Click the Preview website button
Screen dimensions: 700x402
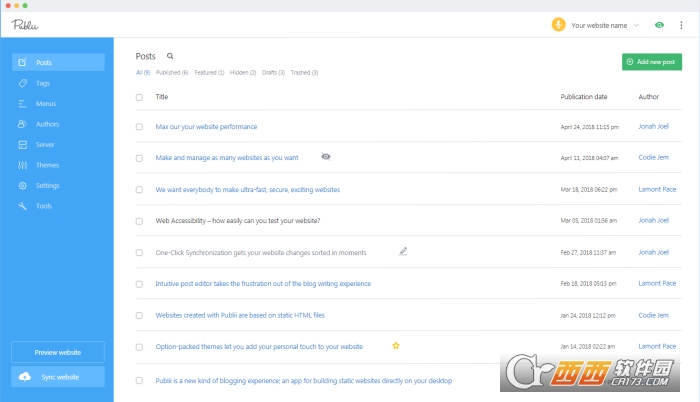pos(58,352)
